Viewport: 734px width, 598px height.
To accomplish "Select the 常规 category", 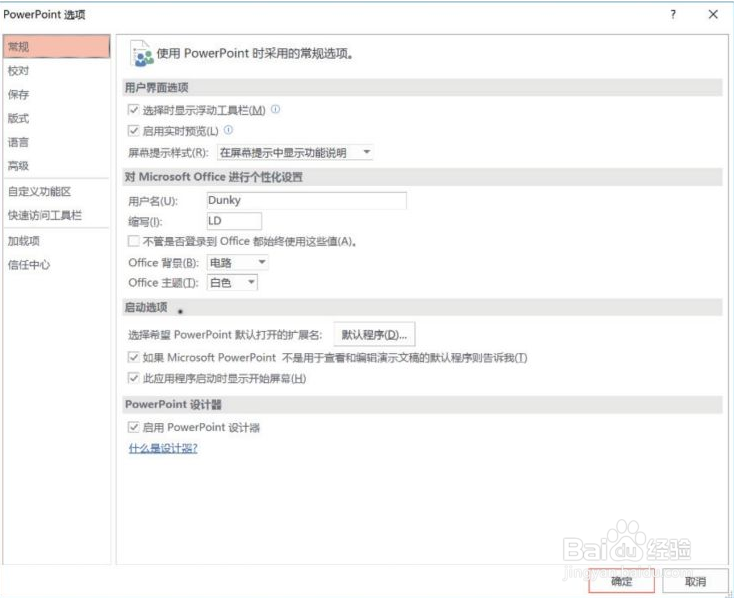I will [x=57, y=46].
